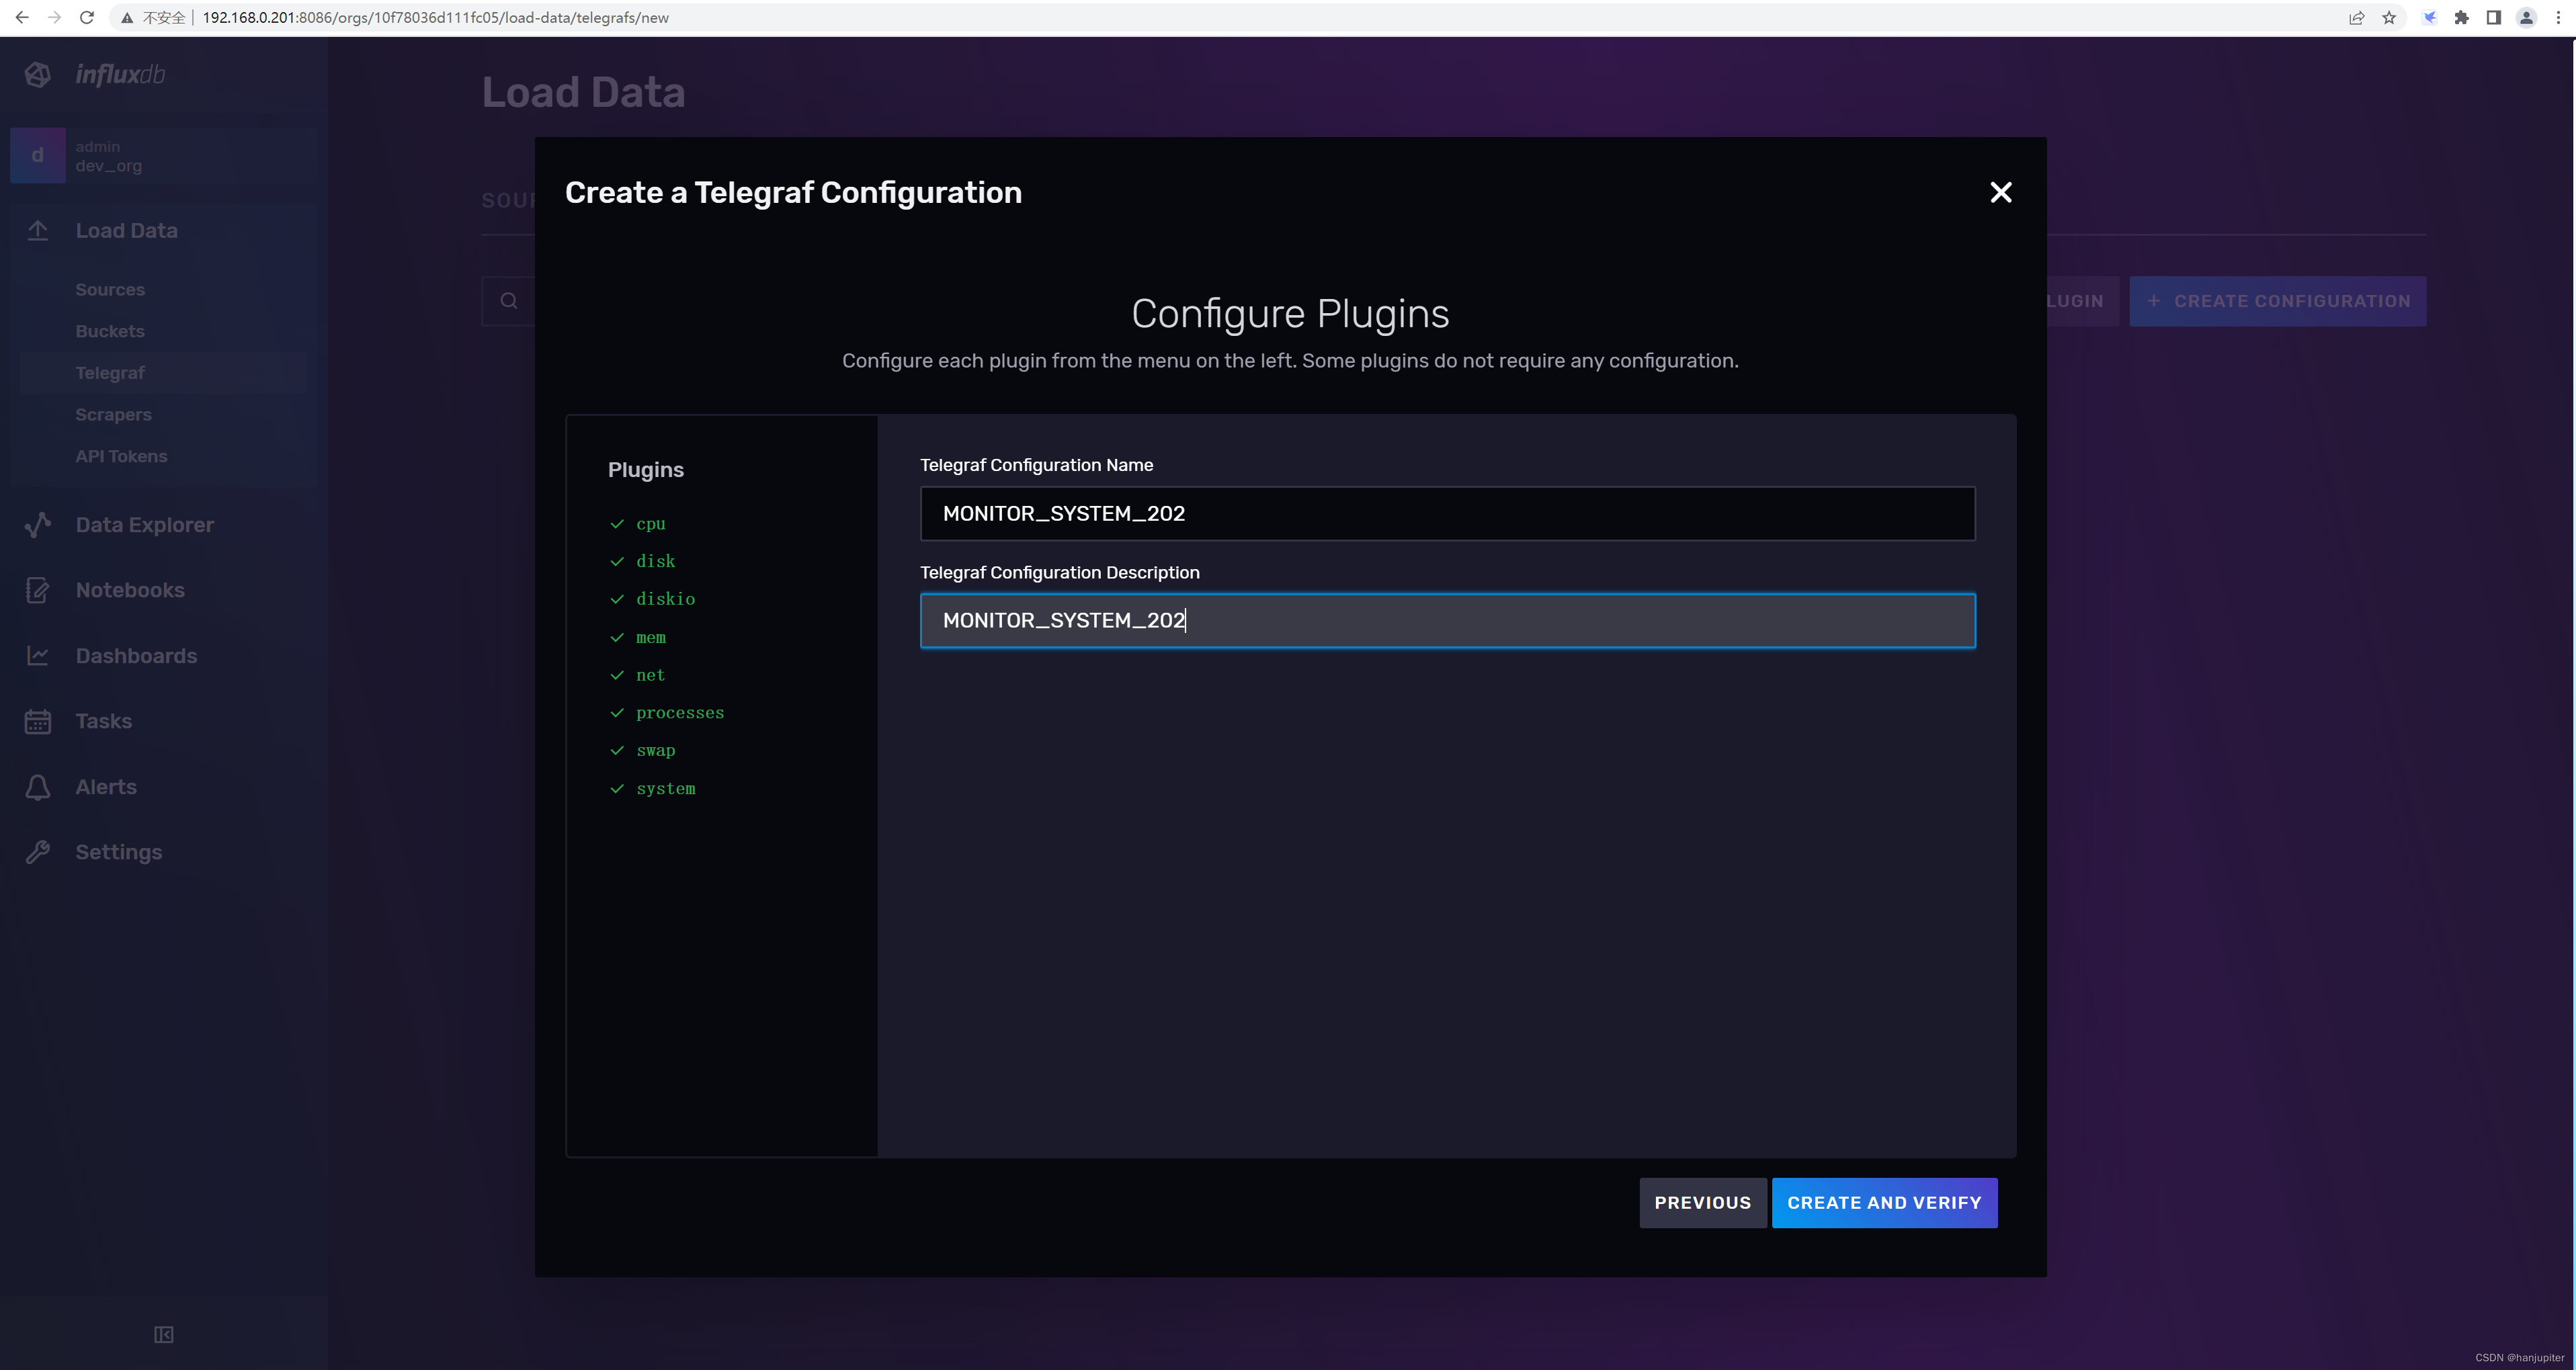Click the browser address bar URL
Viewport: 2576px width, 1370px height.
click(435, 17)
